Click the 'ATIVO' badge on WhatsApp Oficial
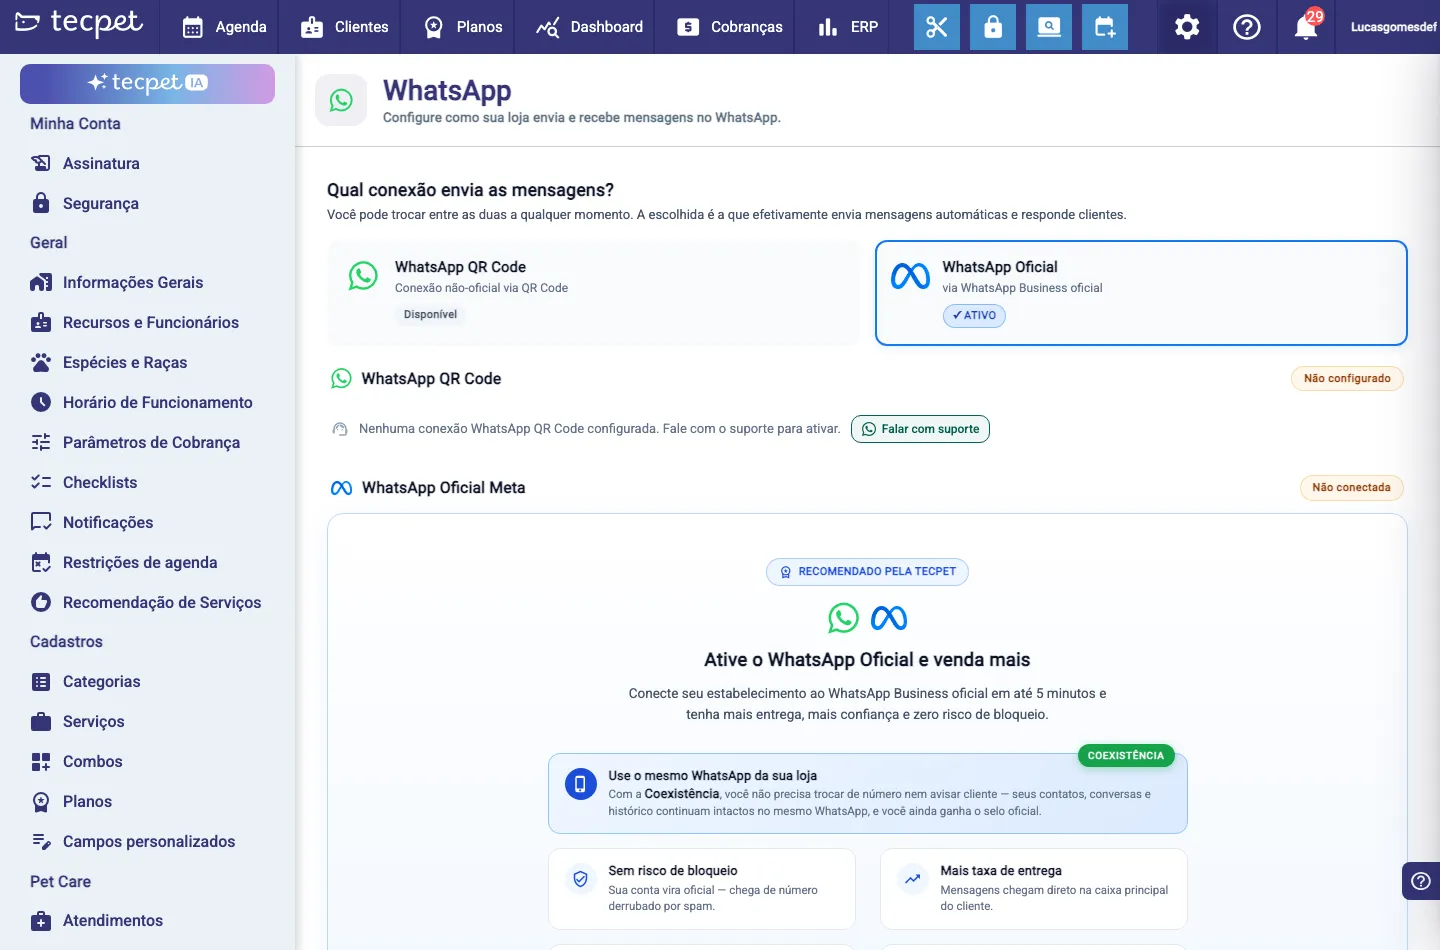 click(x=974, y=315)
